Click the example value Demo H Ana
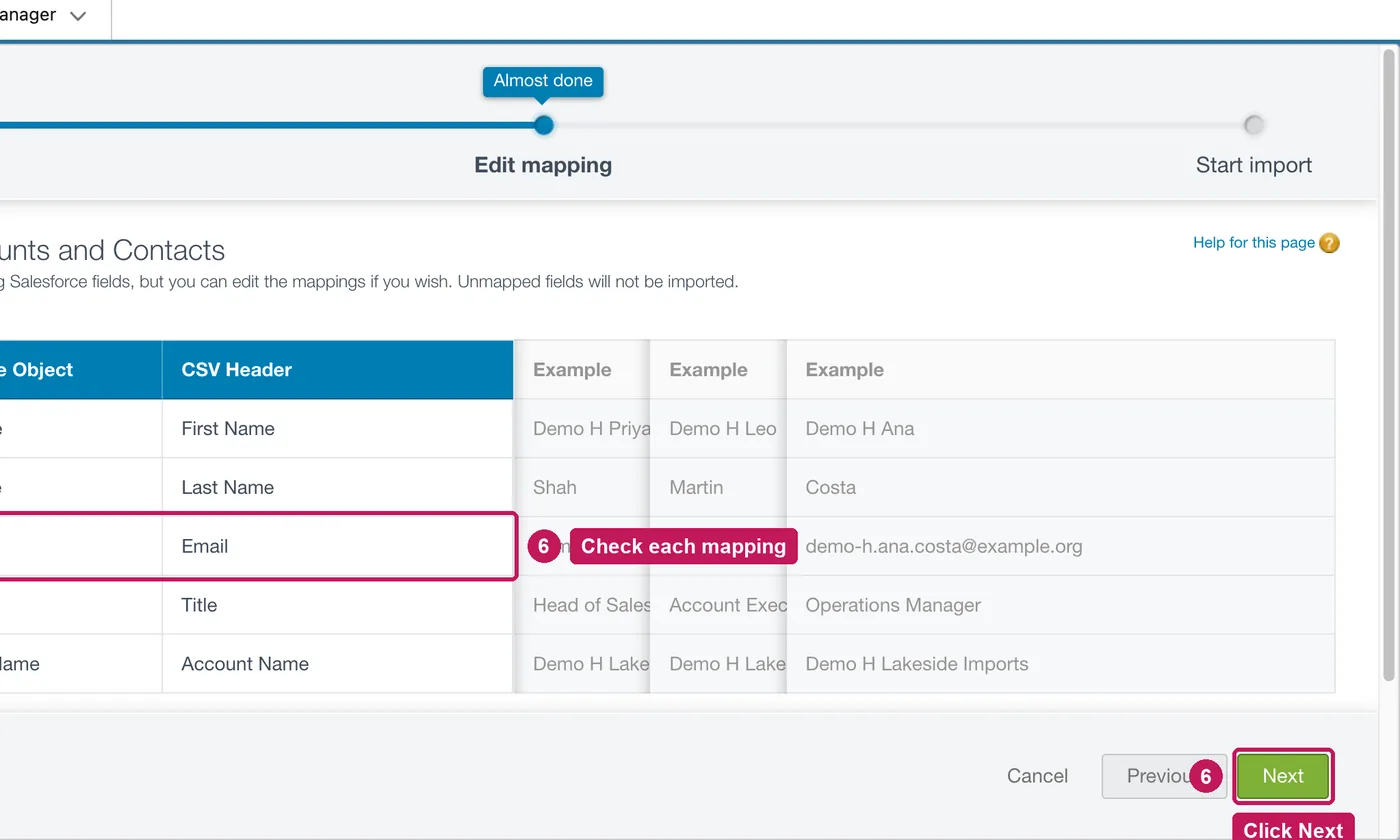The height and width of the screenshot is (840, 1400). coord(860,429)
